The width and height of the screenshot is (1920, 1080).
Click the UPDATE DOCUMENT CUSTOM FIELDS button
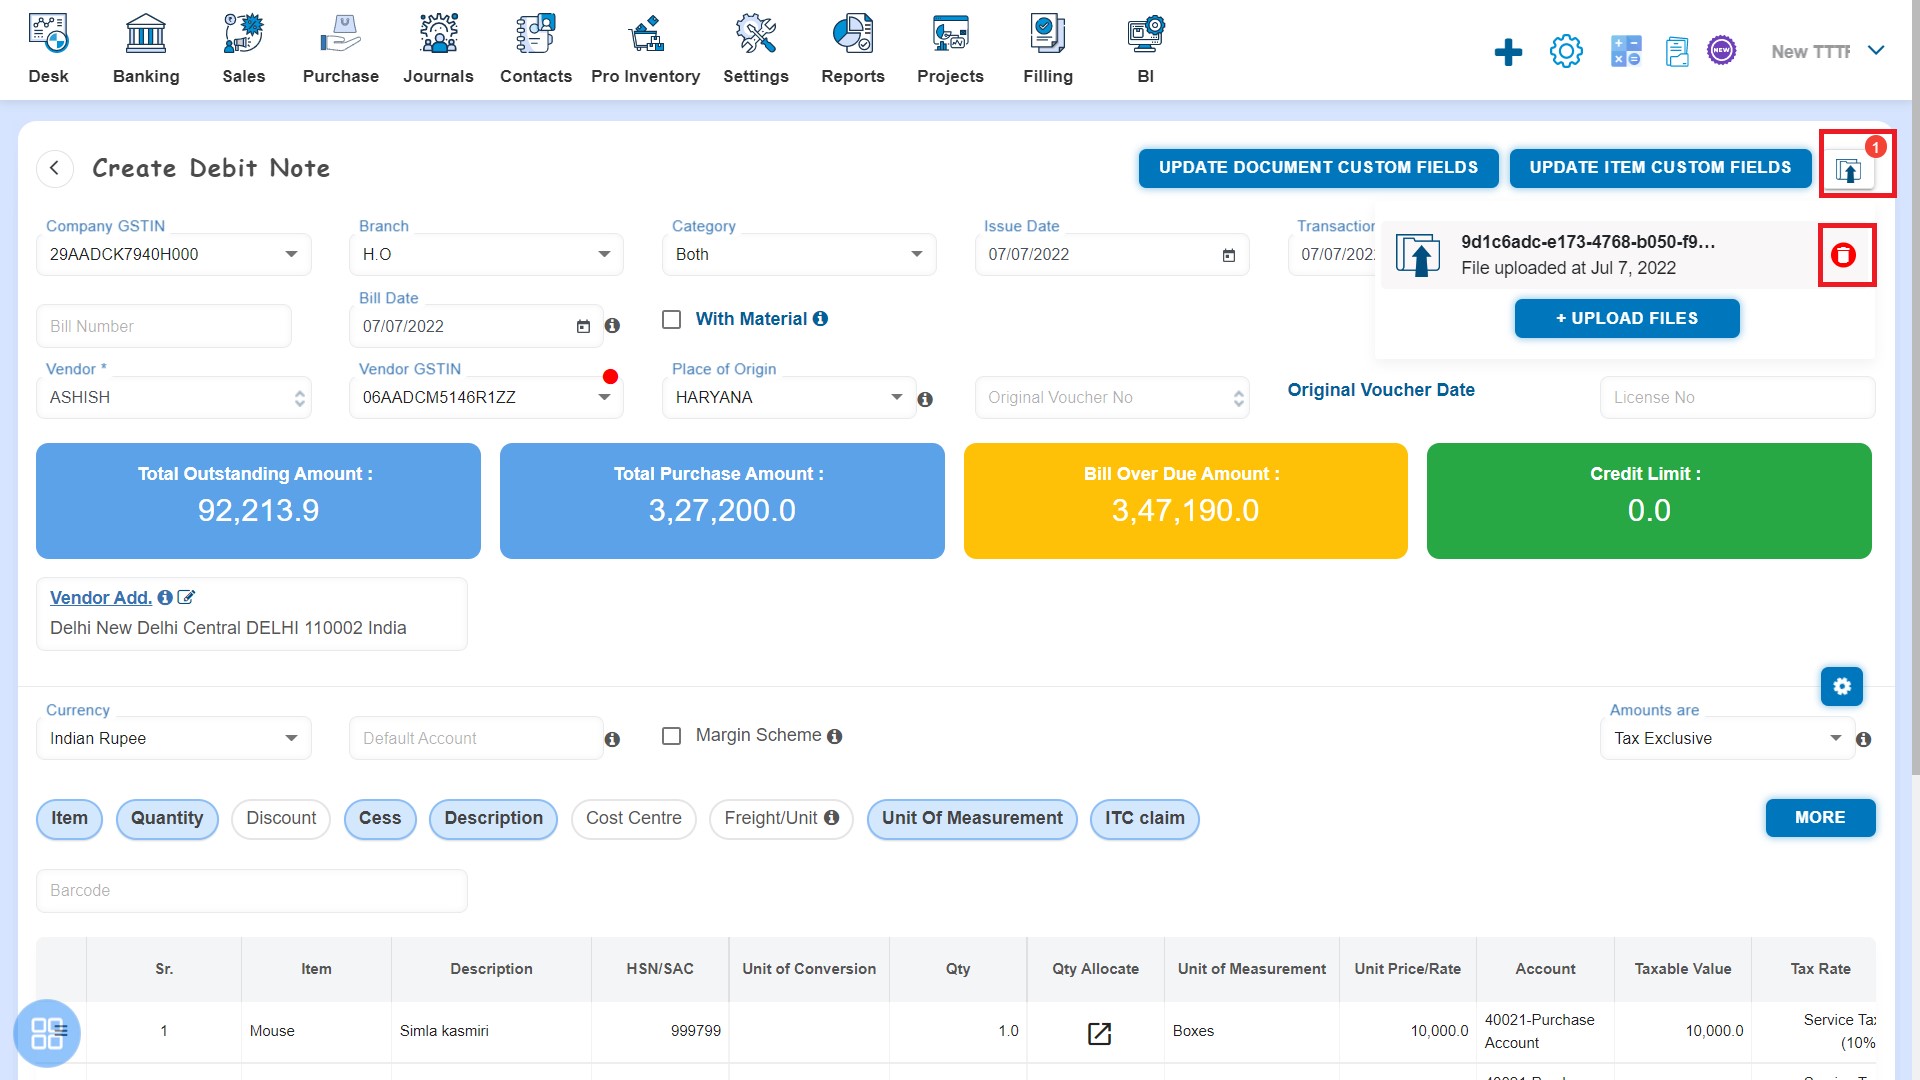click(x=1317, y=166)
